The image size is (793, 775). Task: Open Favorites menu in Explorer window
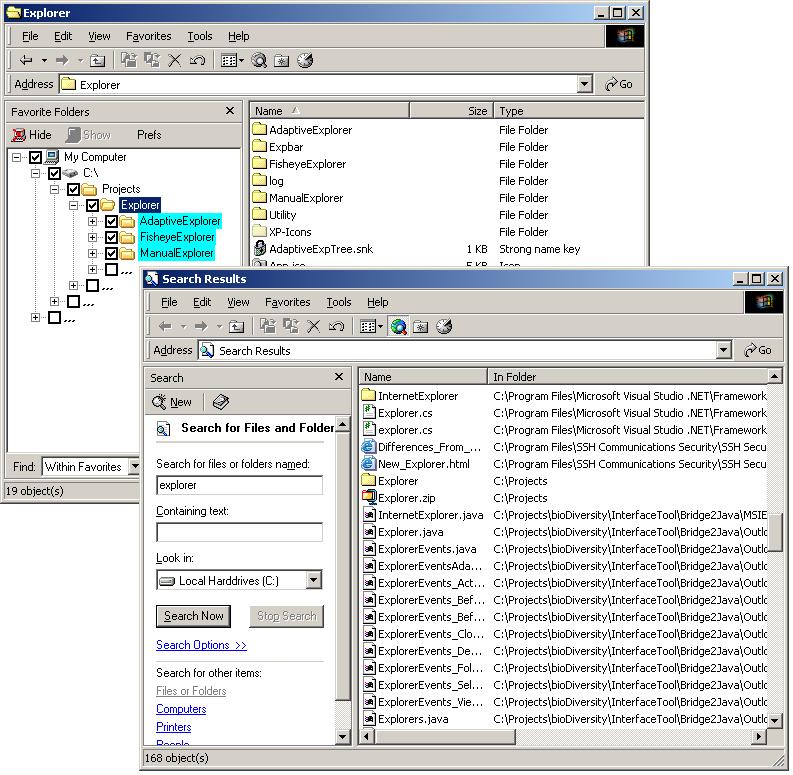coord(149,36)
